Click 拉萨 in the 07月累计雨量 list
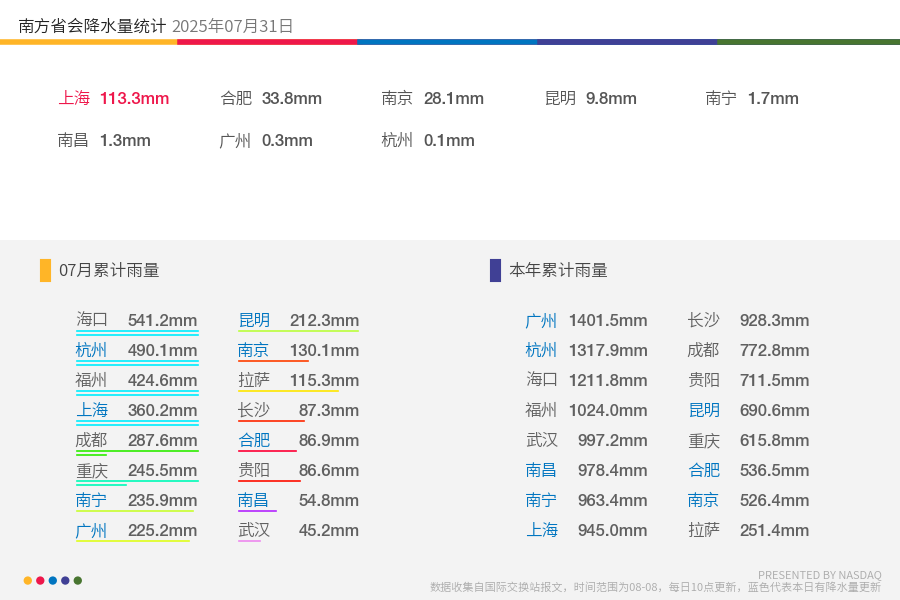 254,380
